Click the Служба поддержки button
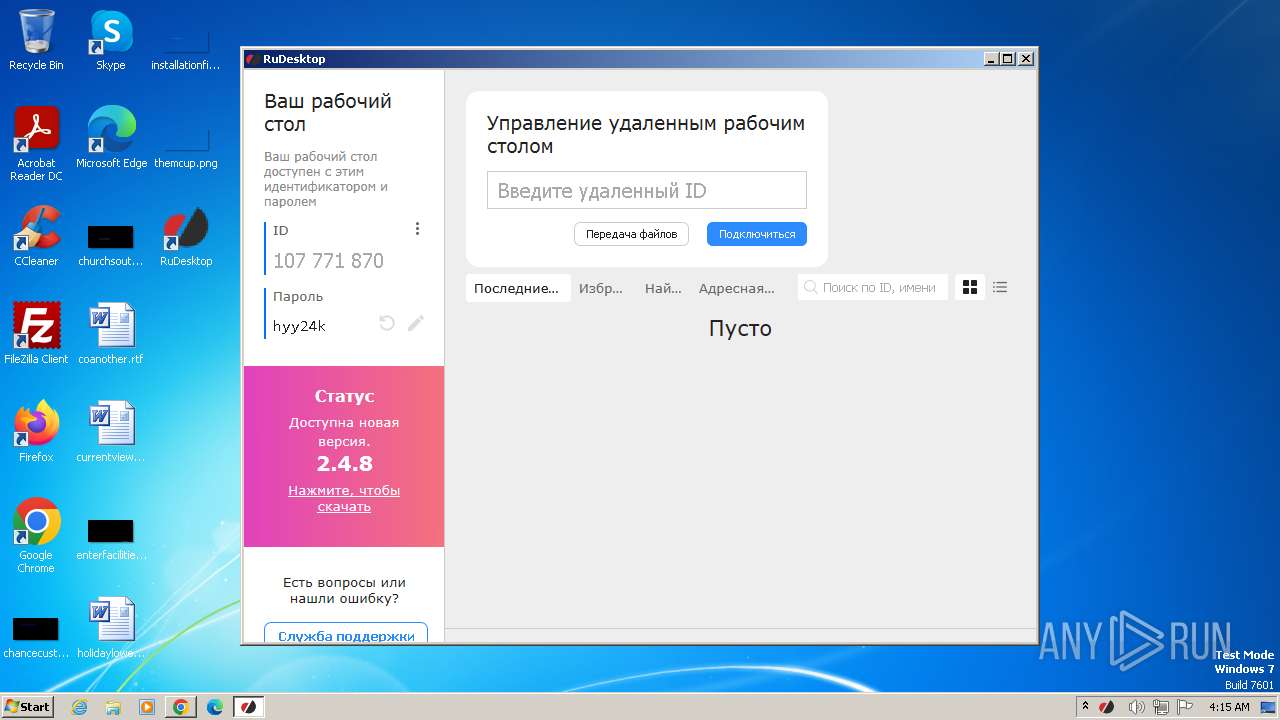1280x720 pixels. [346, 635]
